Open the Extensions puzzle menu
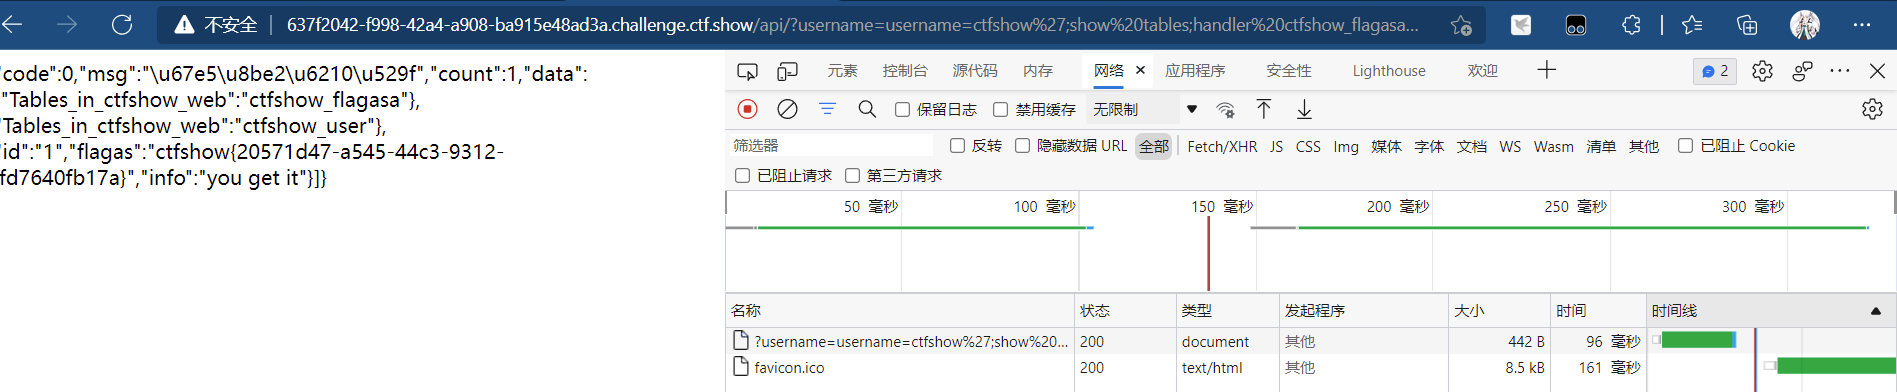1897x392 pixels. [1631, 25]
